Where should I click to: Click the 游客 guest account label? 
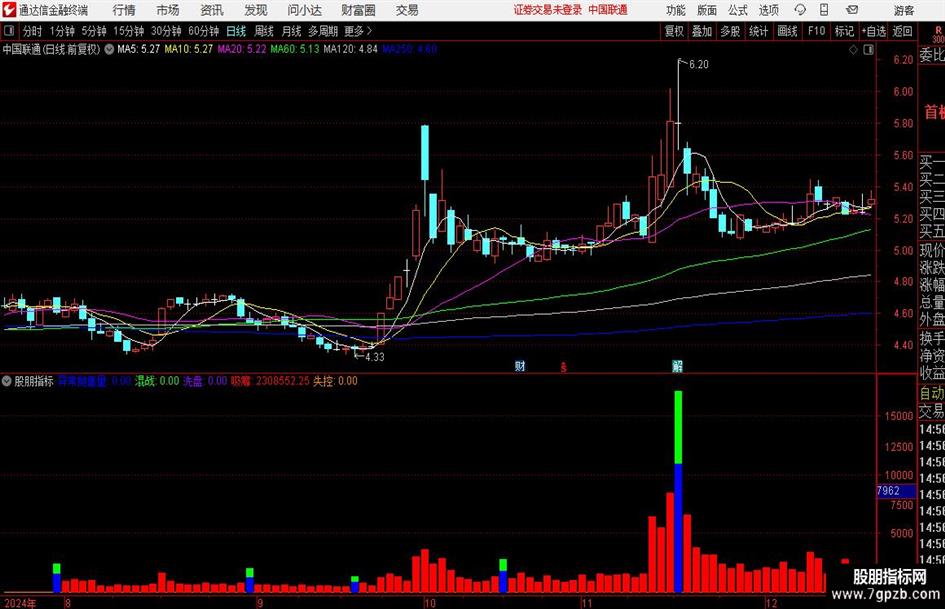tap(904, 10)
